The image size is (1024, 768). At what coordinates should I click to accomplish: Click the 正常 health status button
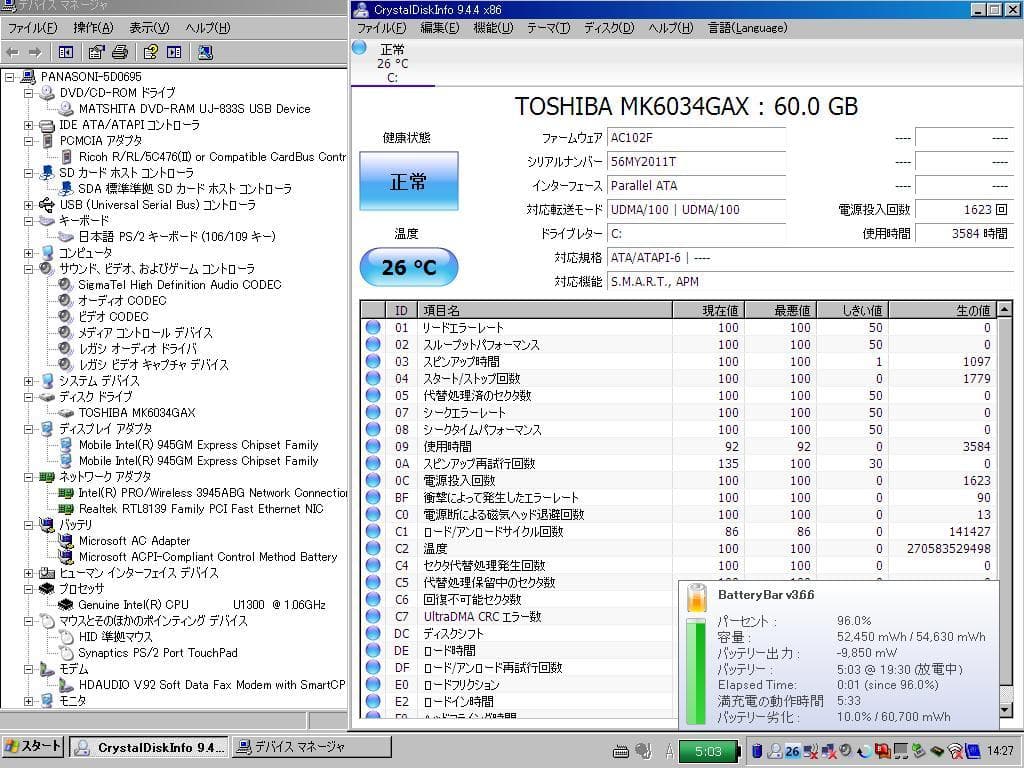click(x=409, y=182)
